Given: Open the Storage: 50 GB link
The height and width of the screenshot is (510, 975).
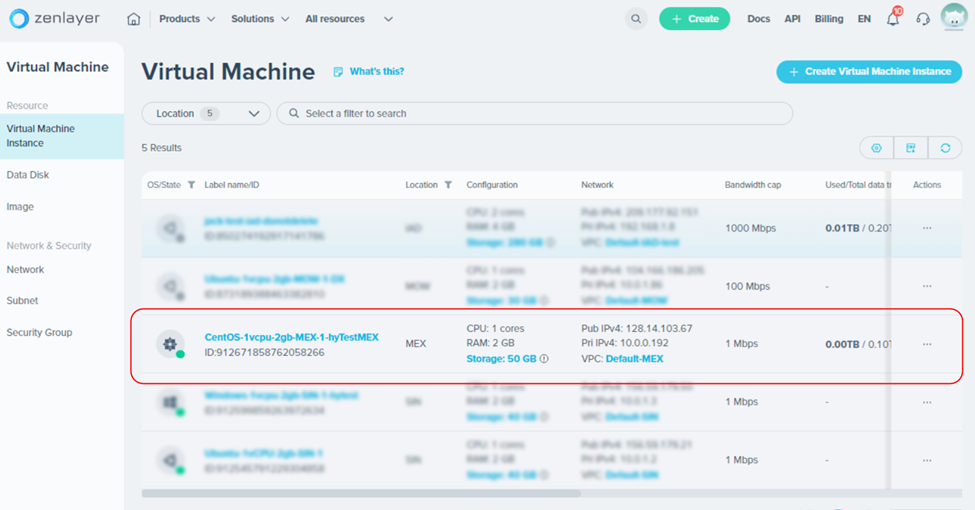Looking at the screenshot, I should (501, 359).
